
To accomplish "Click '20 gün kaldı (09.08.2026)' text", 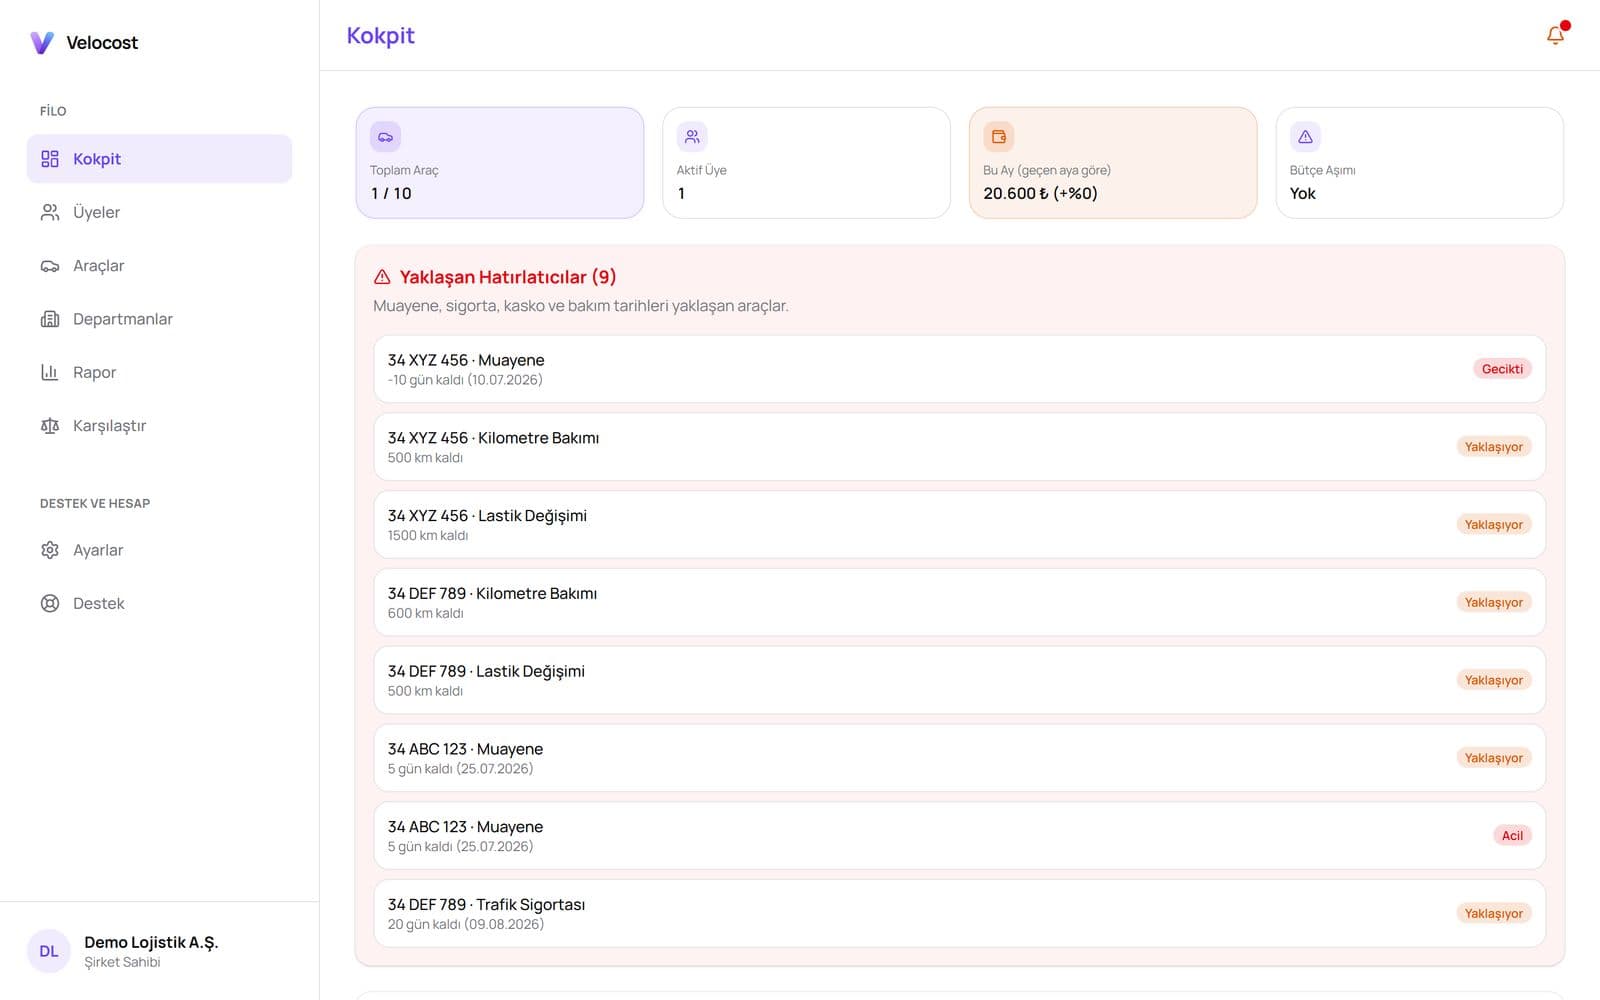I will [x=466, y=925].
